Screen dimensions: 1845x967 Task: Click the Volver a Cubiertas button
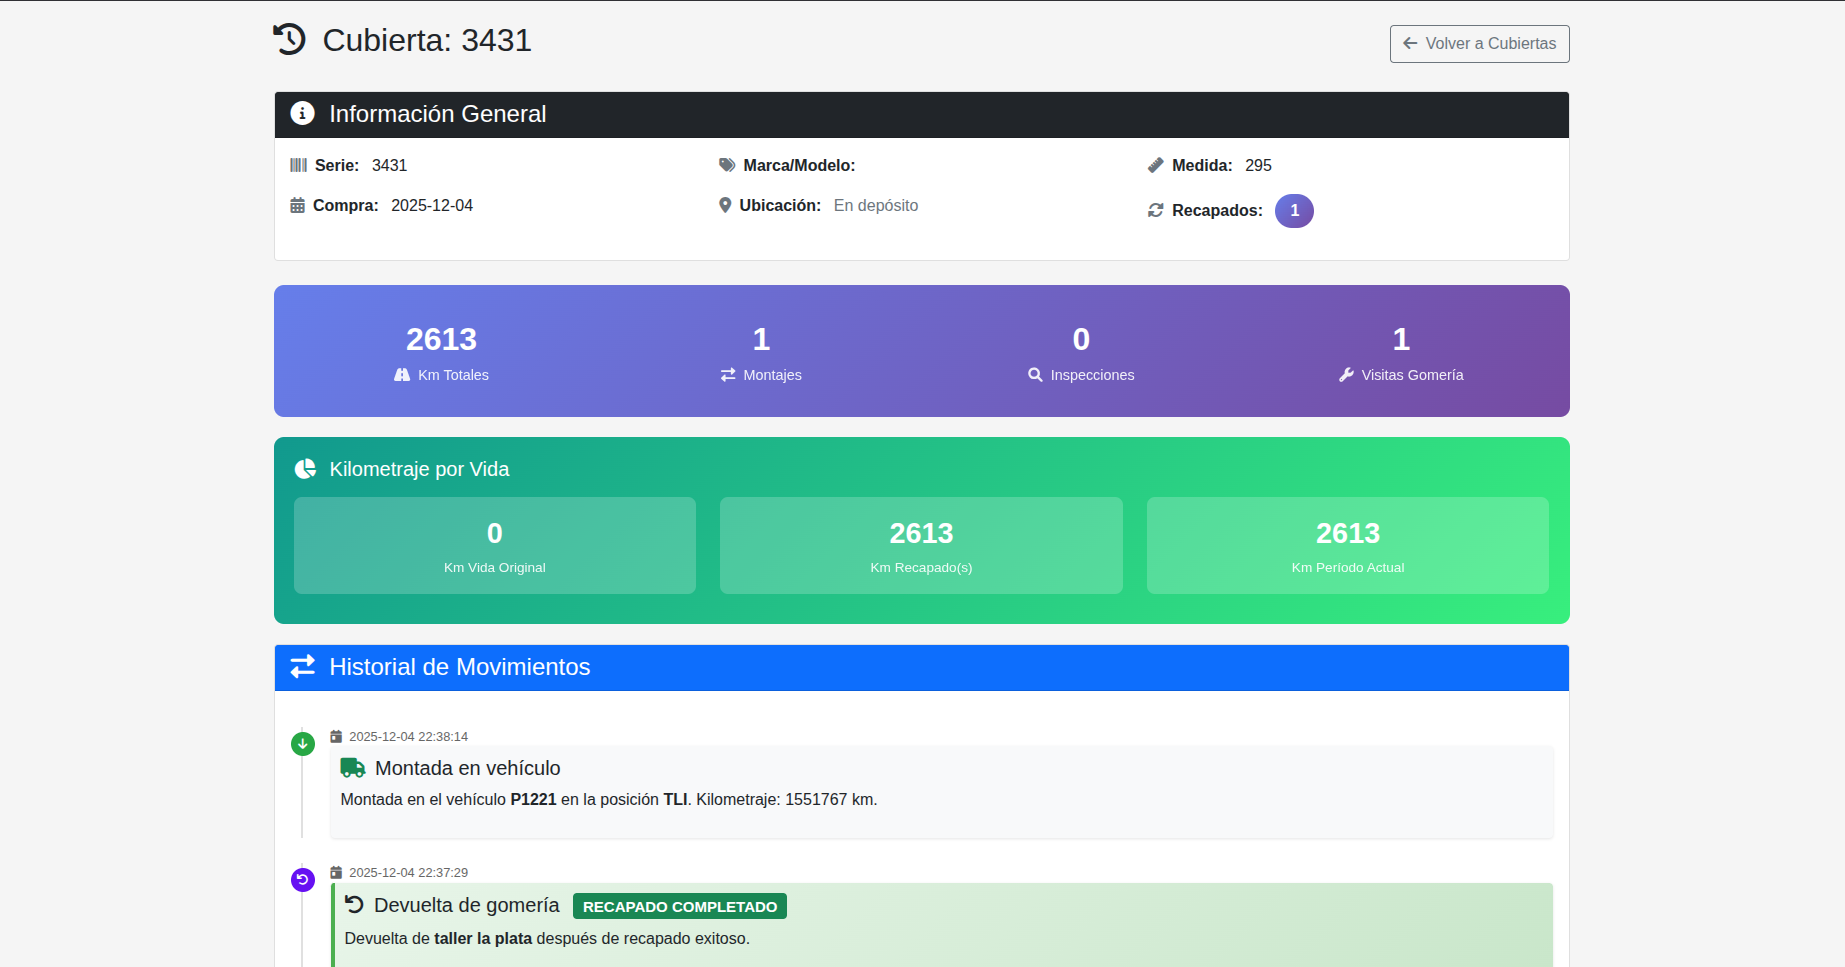point(1479,44)
